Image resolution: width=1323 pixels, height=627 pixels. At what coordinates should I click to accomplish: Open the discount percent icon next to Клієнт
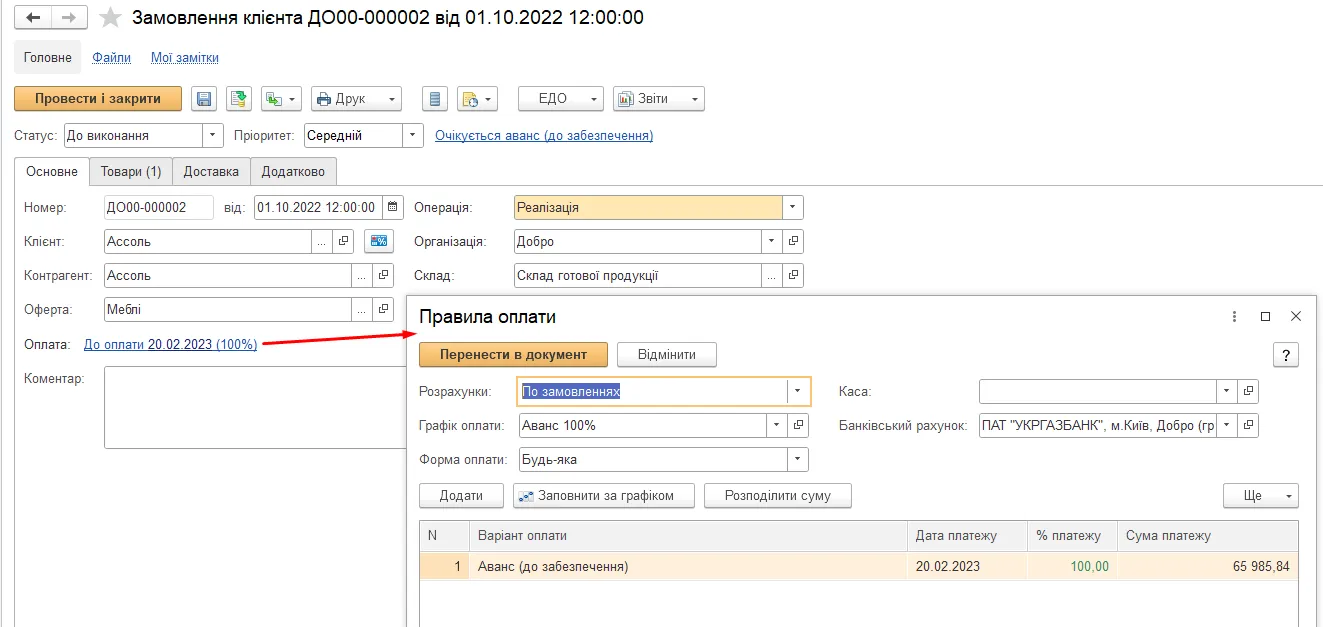[x=379, y=241]
